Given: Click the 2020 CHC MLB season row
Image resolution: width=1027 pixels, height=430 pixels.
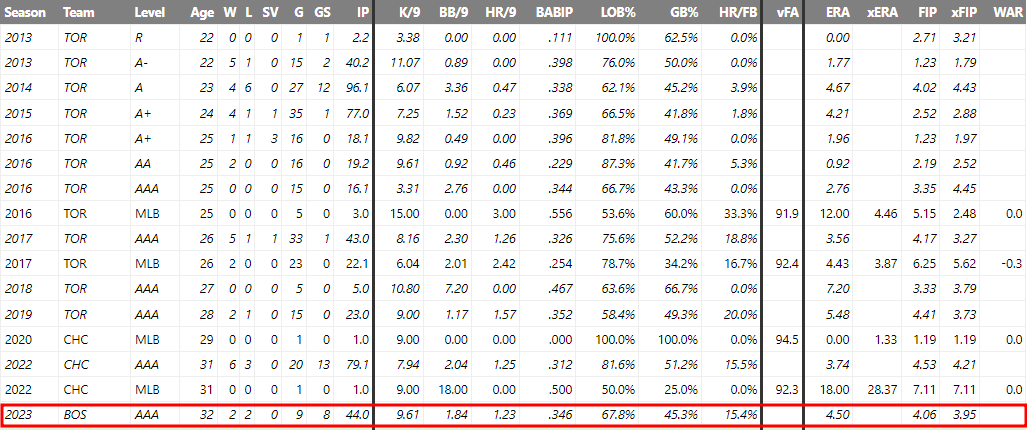Looking at the screenshot, I should tap(513, 340).
